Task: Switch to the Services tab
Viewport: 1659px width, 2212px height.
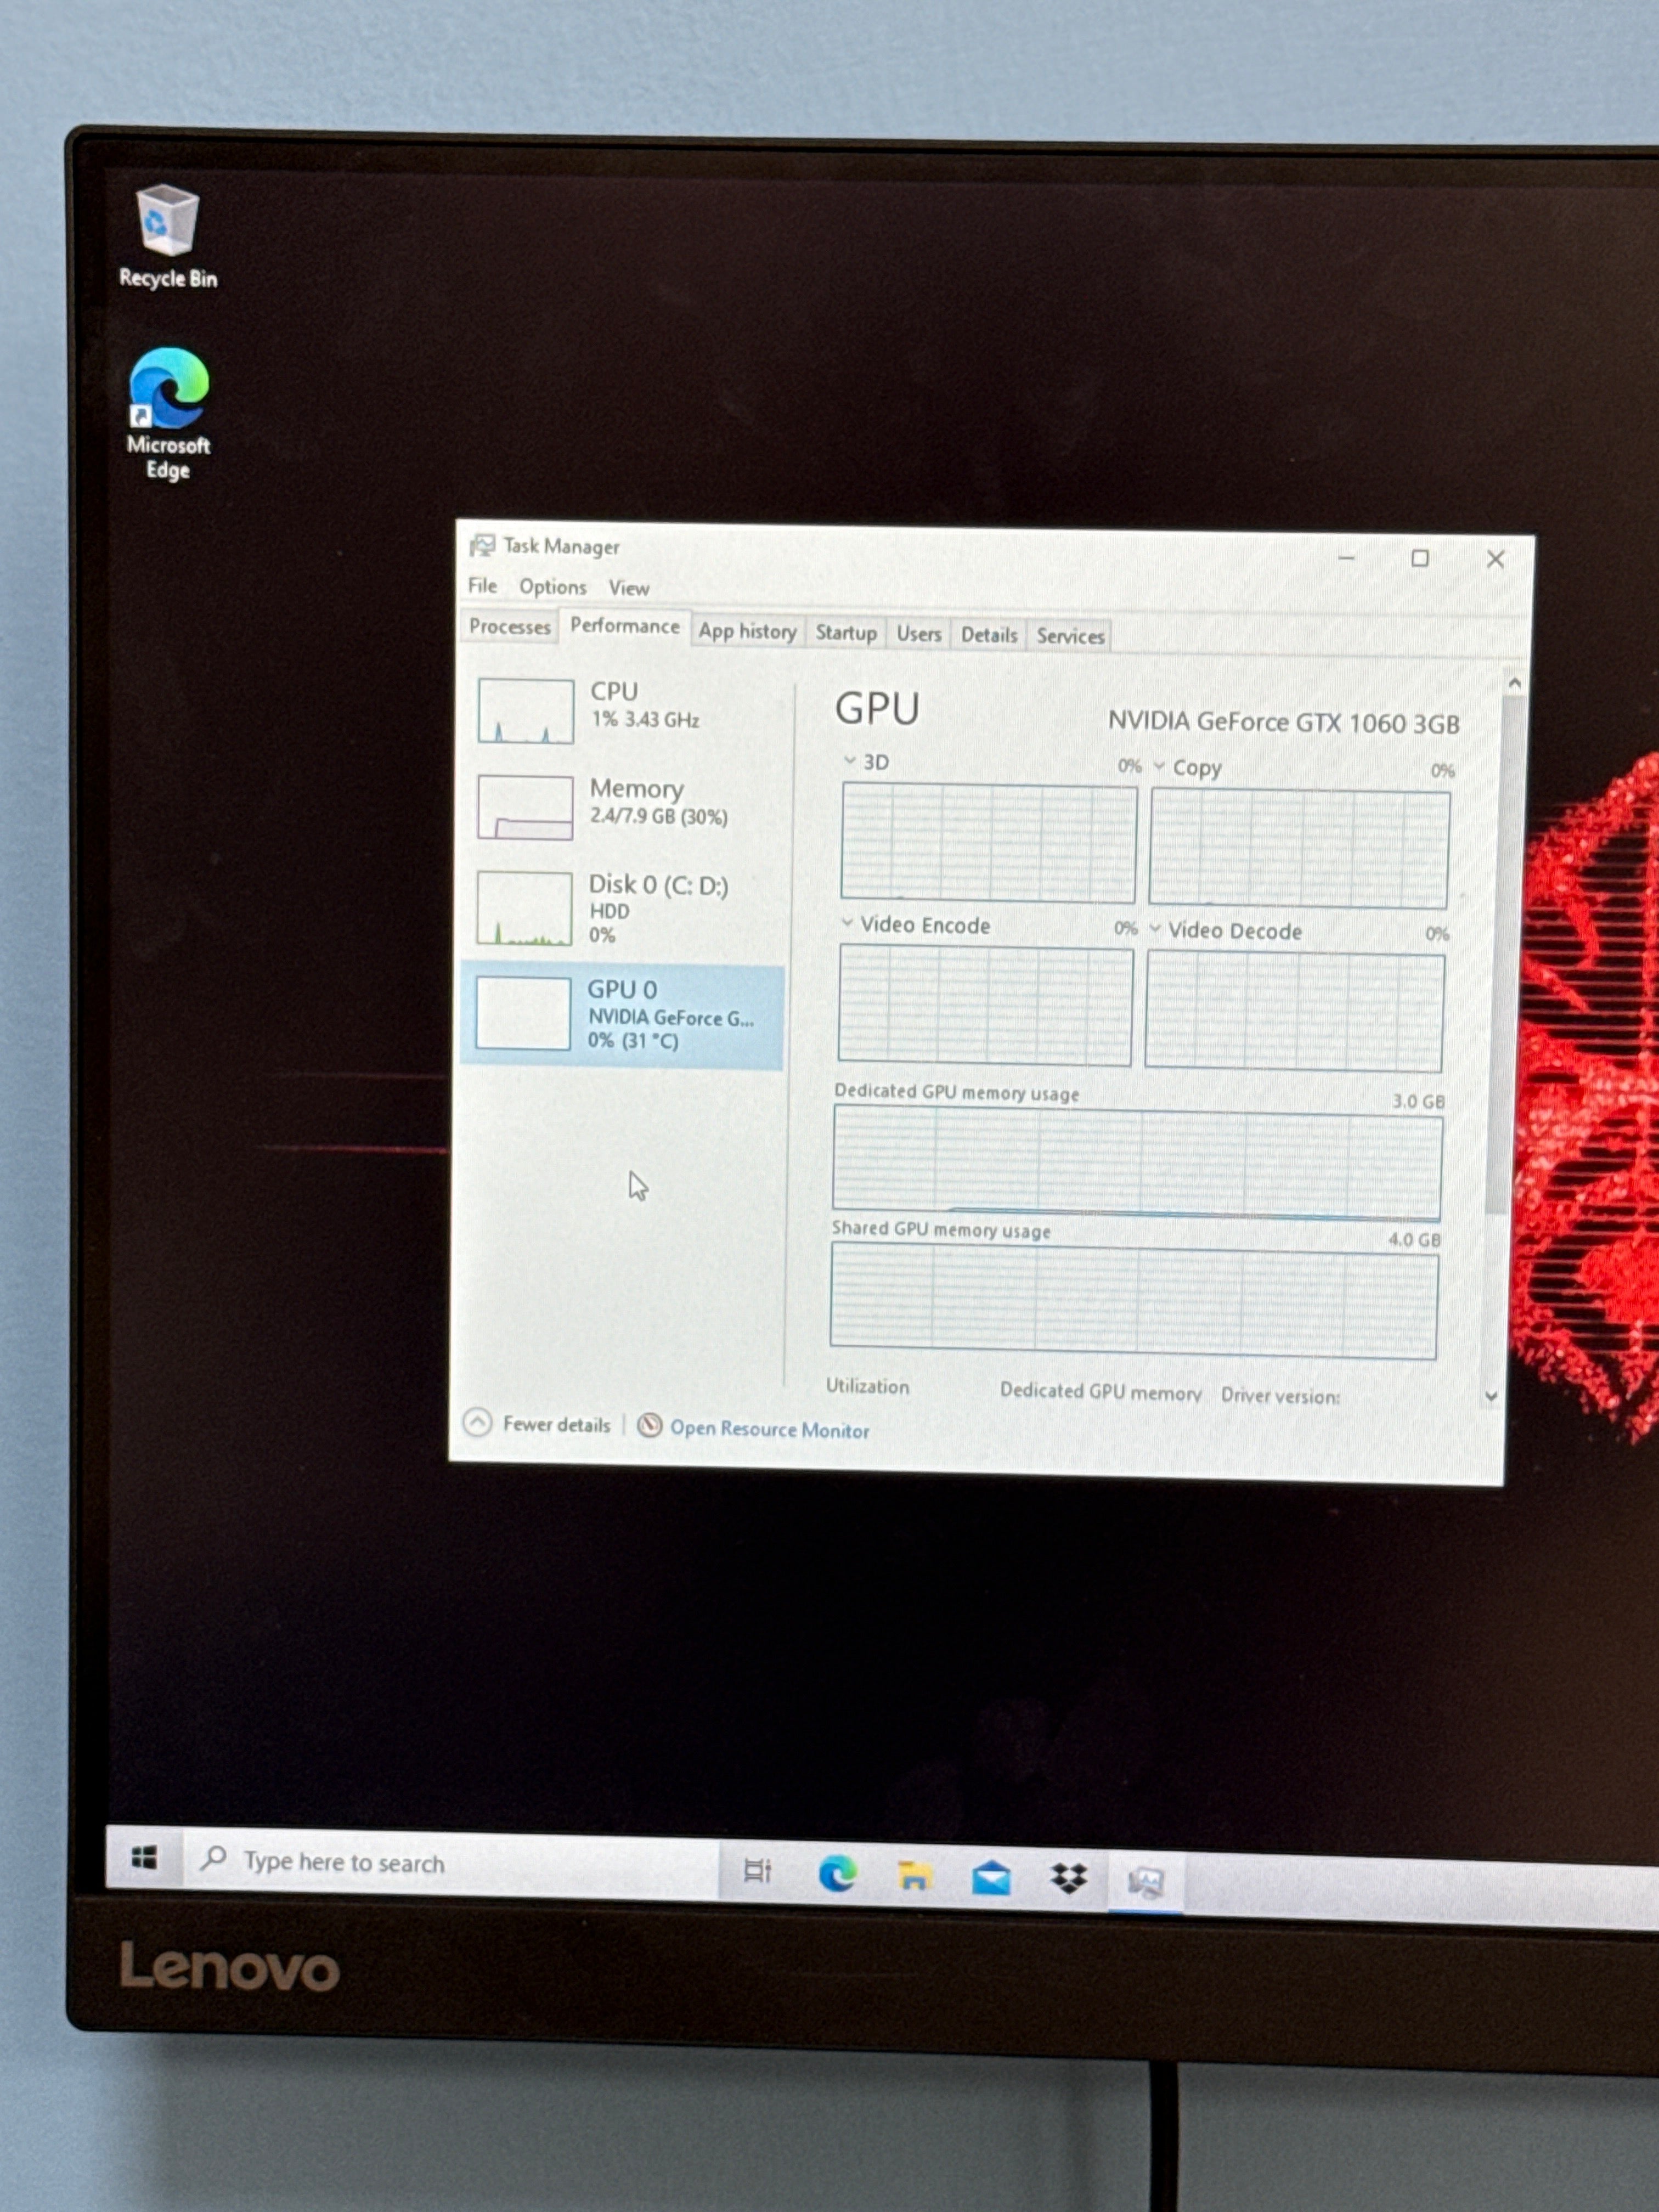Action: 1070,636
